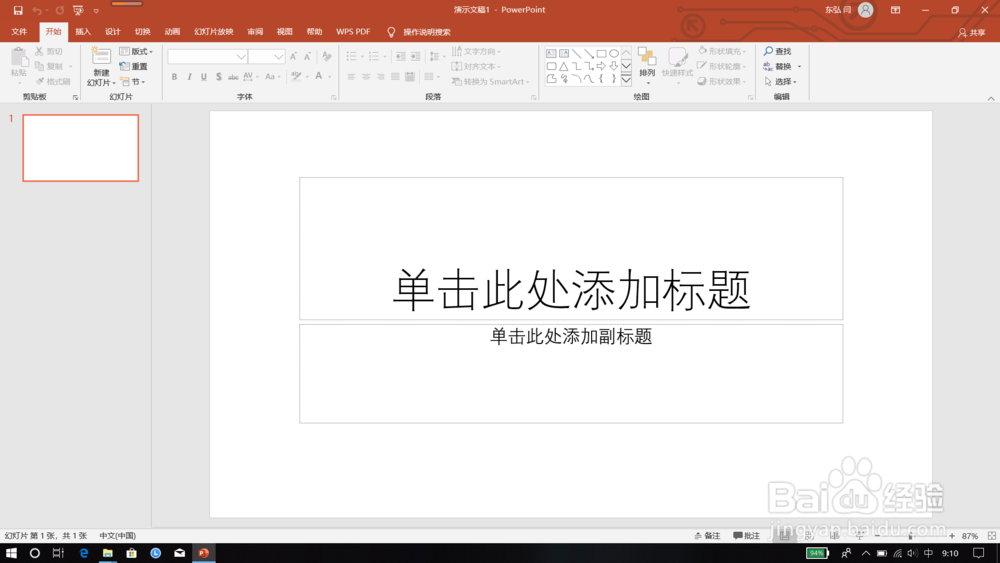This screenshot has width=1000, height=563.
Task: Expand the Layout (版式) dropdown
Action: click(136, 51)
